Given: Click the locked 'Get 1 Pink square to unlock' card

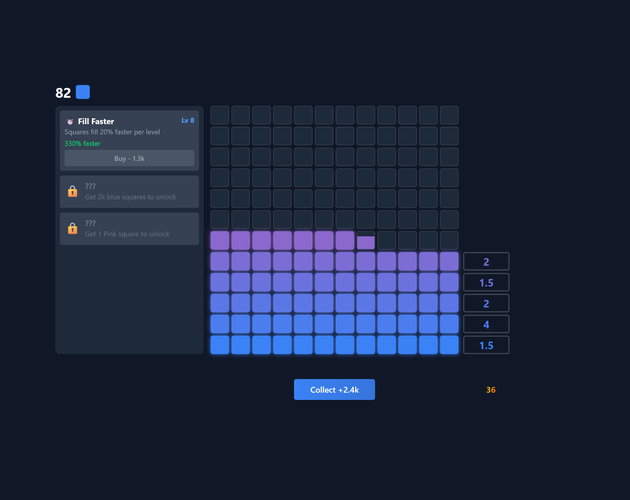Looking at the screenshot, I should (x=129, y=228).
